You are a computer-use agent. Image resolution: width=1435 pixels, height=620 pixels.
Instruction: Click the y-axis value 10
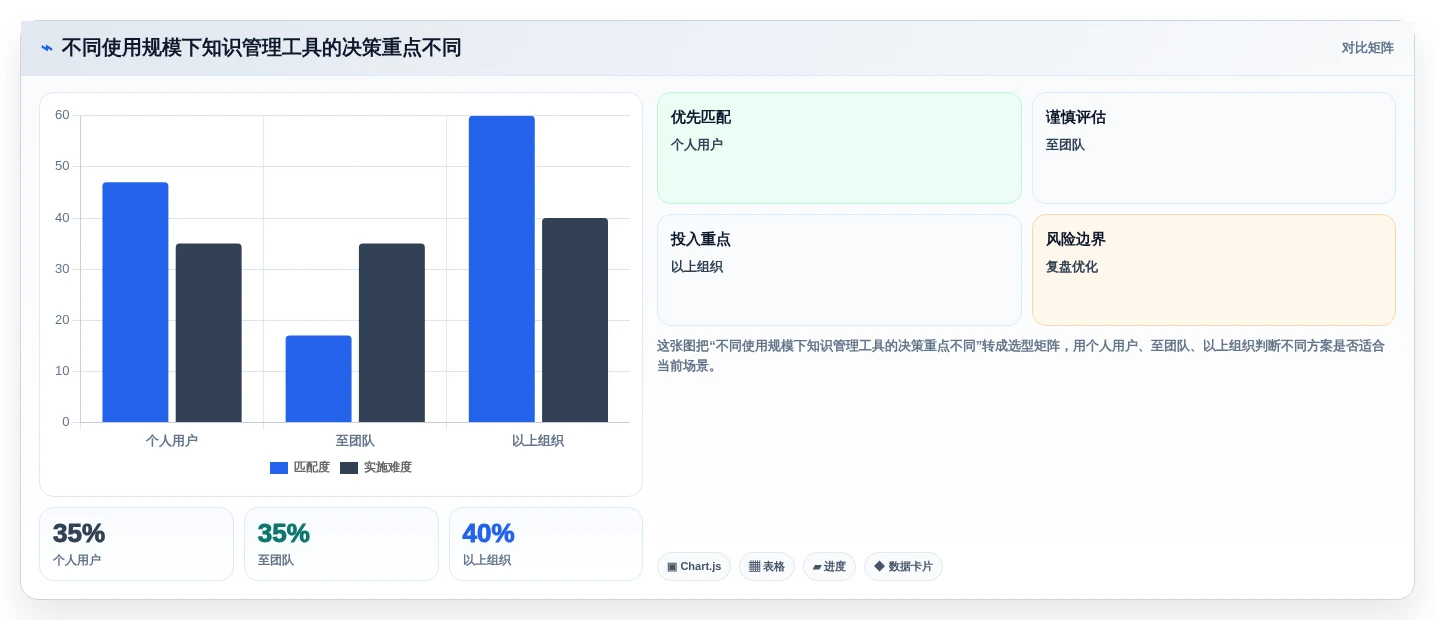62,371
